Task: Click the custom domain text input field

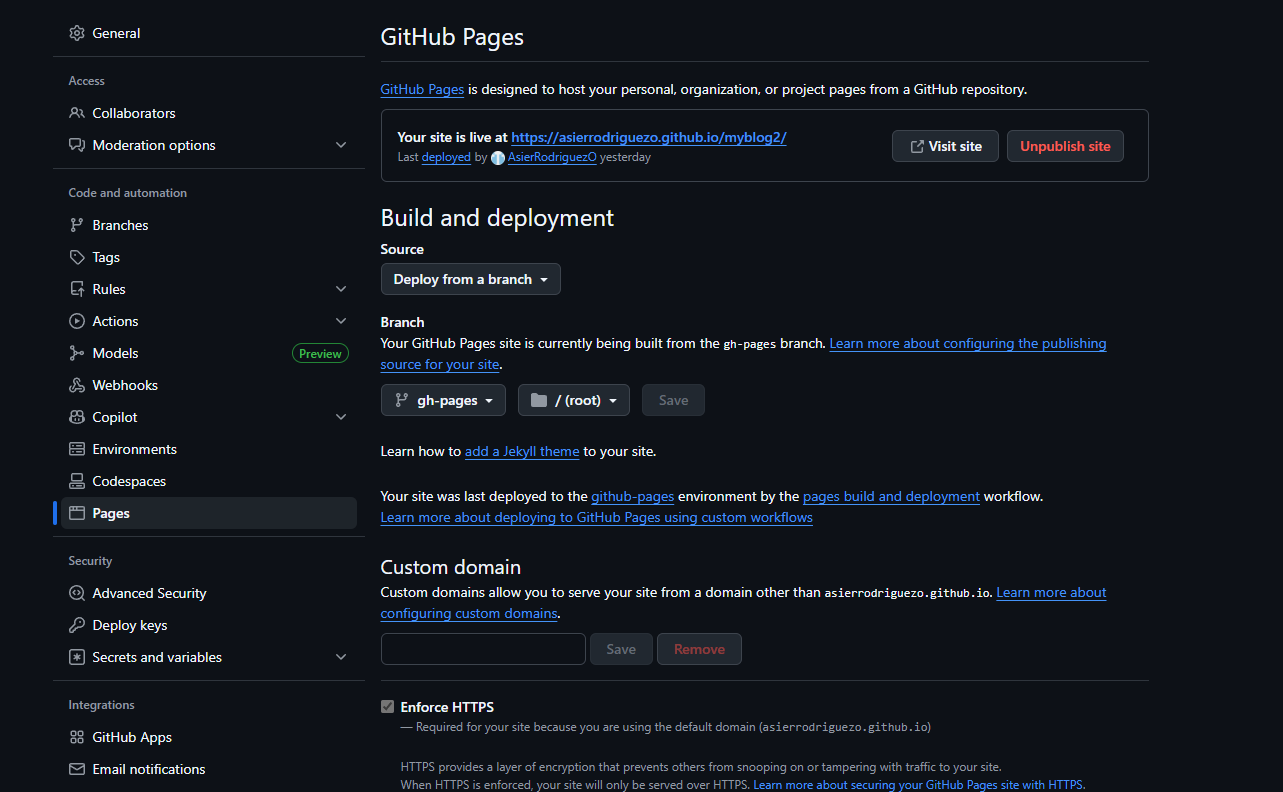Action: pos(483,649)
